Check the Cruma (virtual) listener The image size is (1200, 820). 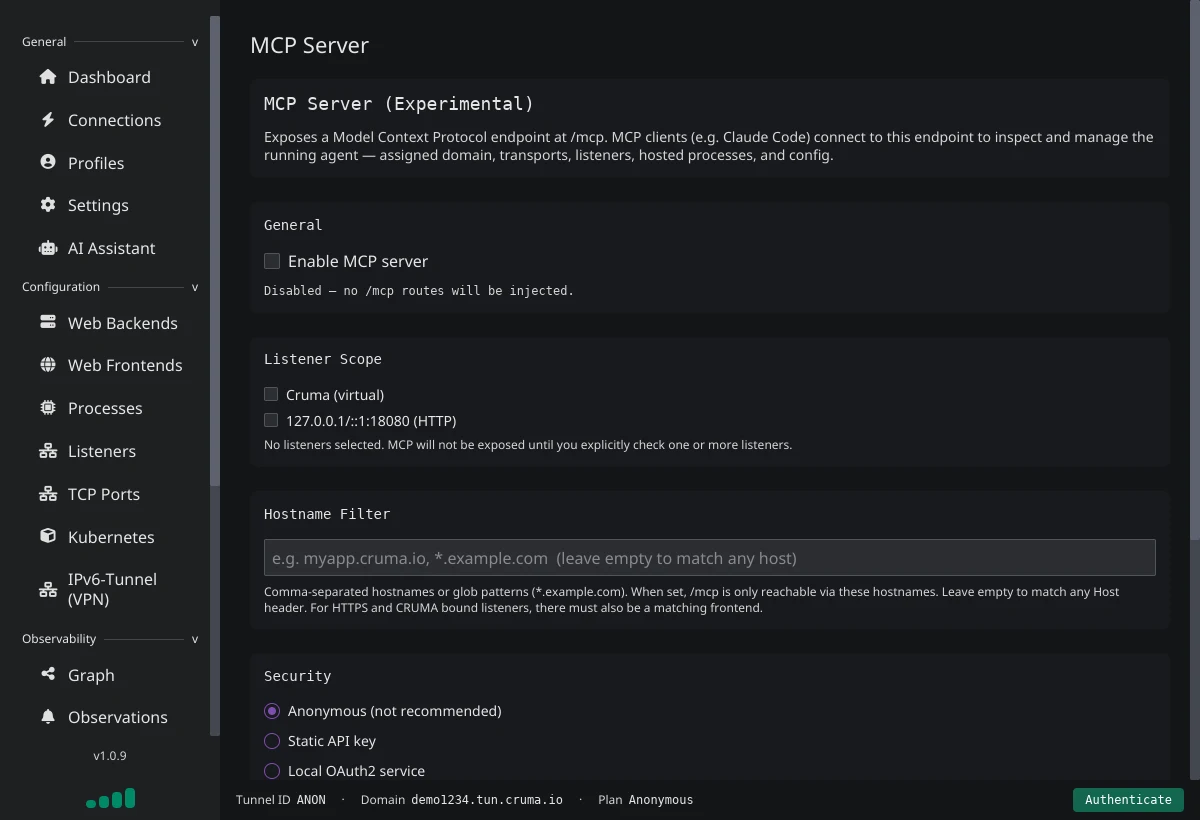pos(271,394)
